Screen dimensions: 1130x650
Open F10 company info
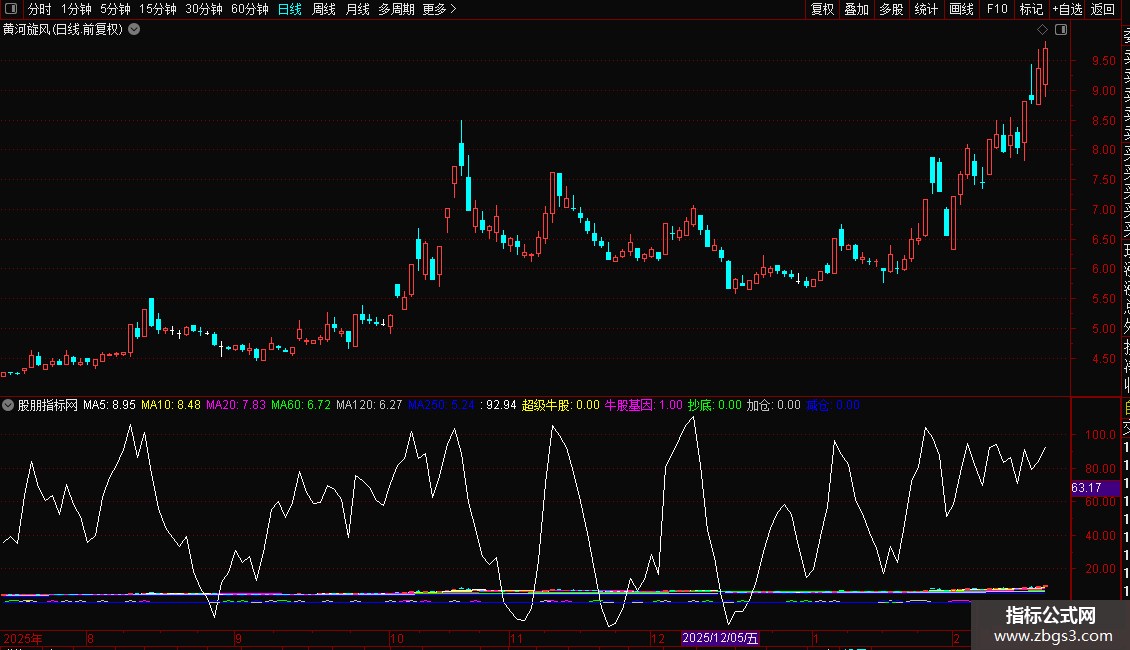(997, 9)
